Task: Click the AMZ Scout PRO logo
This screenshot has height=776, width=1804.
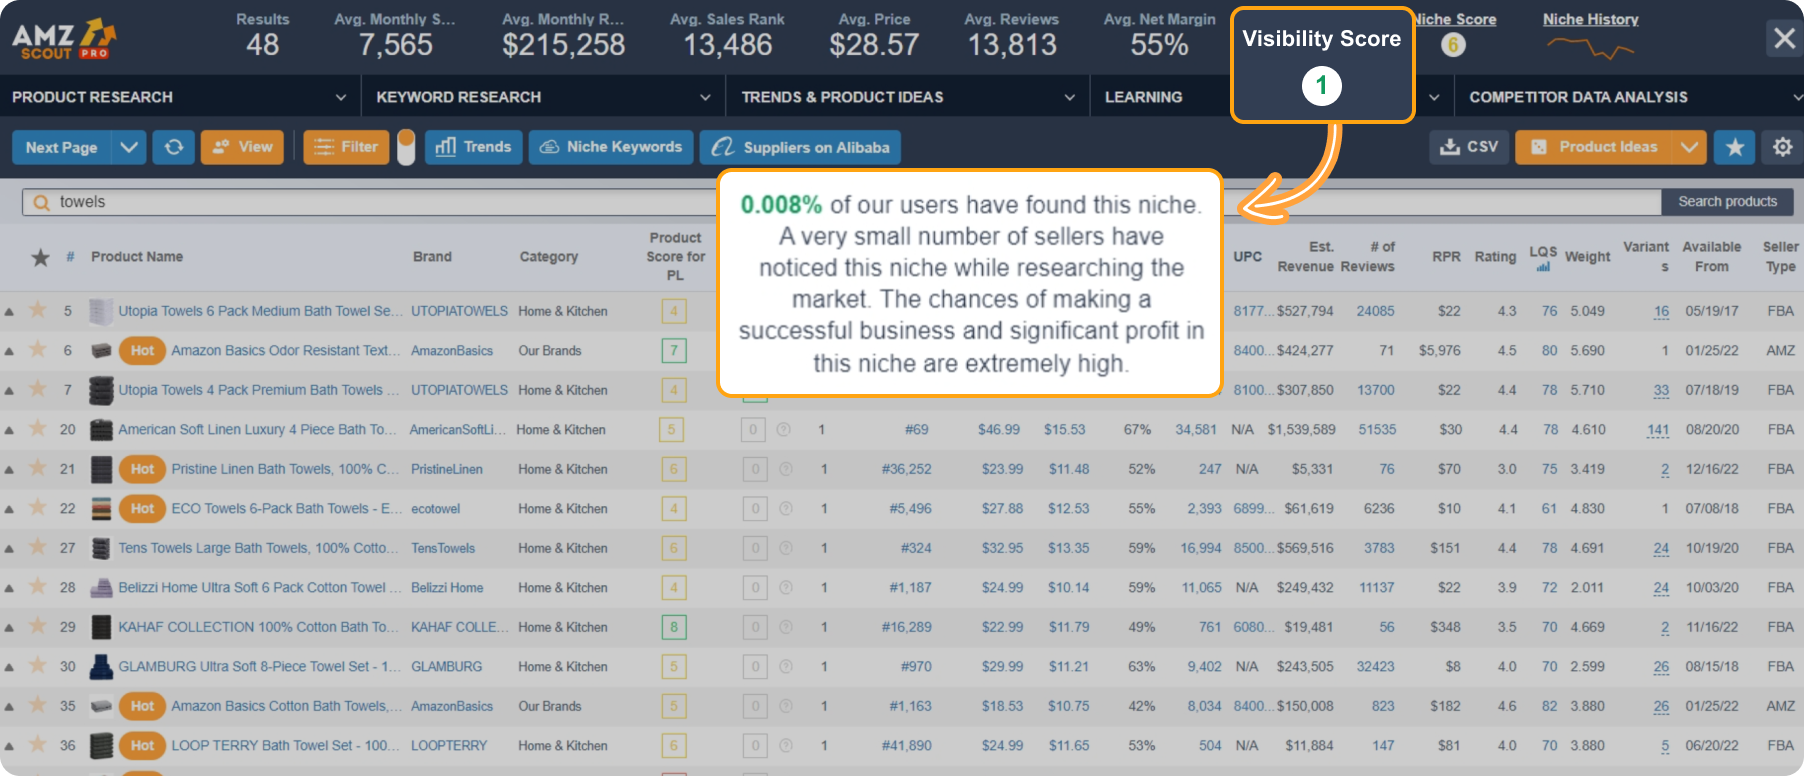Action: [x=64, y=39]
